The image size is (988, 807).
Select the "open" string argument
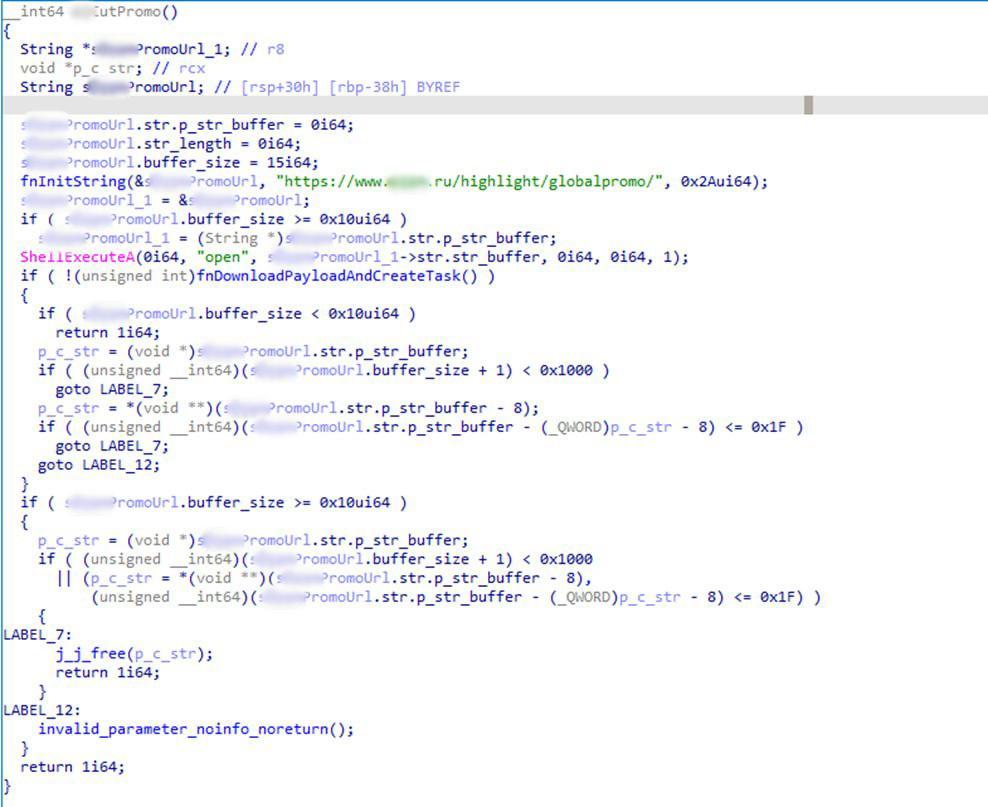pyautogui.click(x=211, y=257)
